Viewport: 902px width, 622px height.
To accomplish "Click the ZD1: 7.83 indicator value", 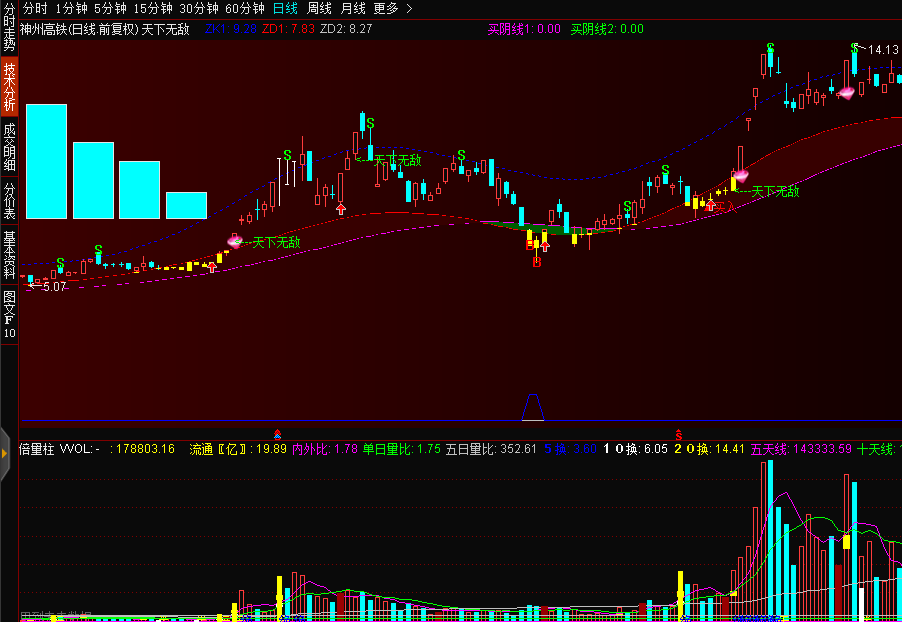I will coord(288,29).
